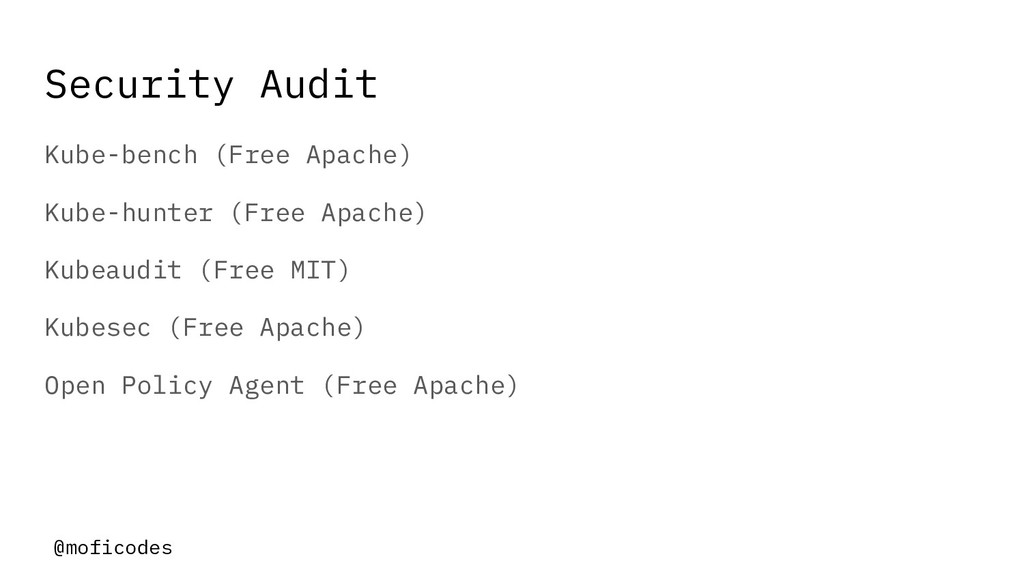
Task: Click the 'Kube-hunter' tool name
Action: (x=129, y=213)
